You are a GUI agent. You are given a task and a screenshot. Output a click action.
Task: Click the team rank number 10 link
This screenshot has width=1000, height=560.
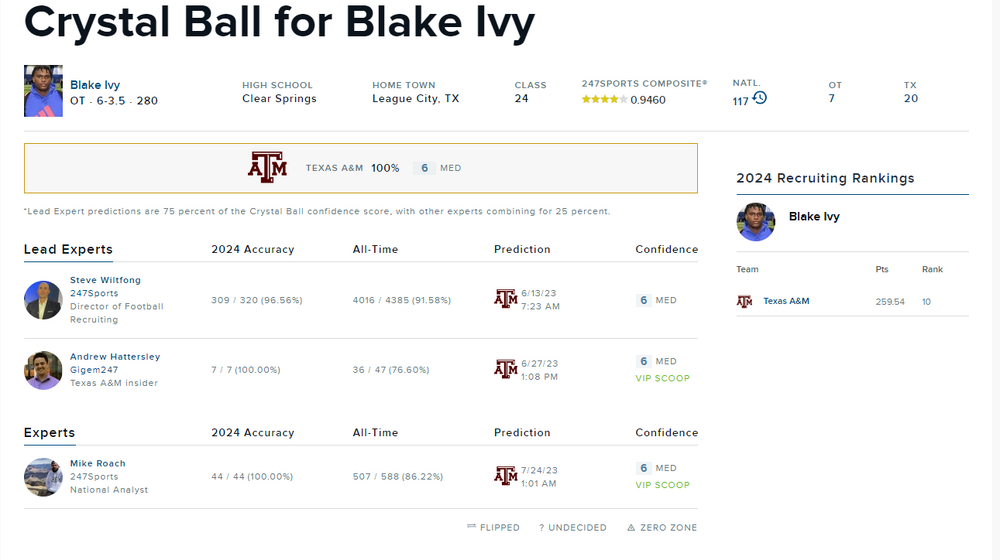(926, 302)
